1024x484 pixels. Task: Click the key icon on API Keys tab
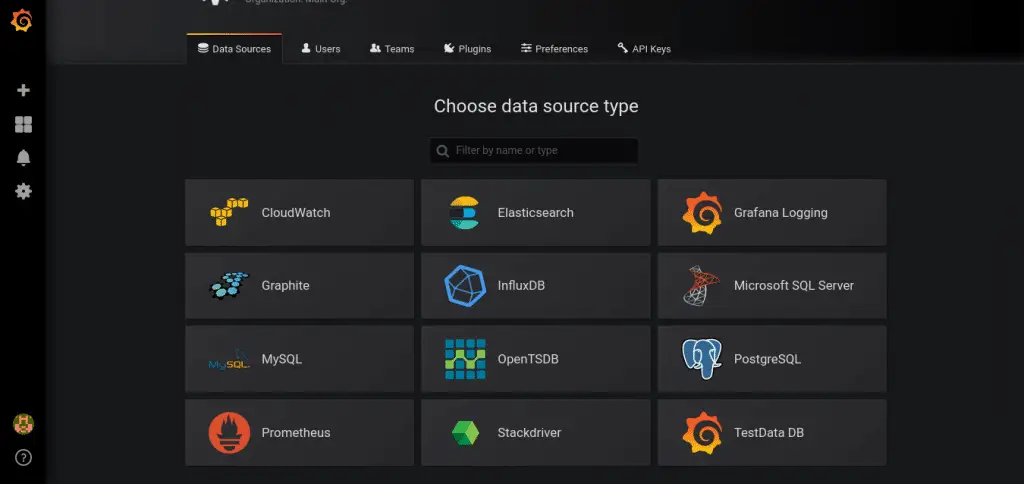pos(622,48)
